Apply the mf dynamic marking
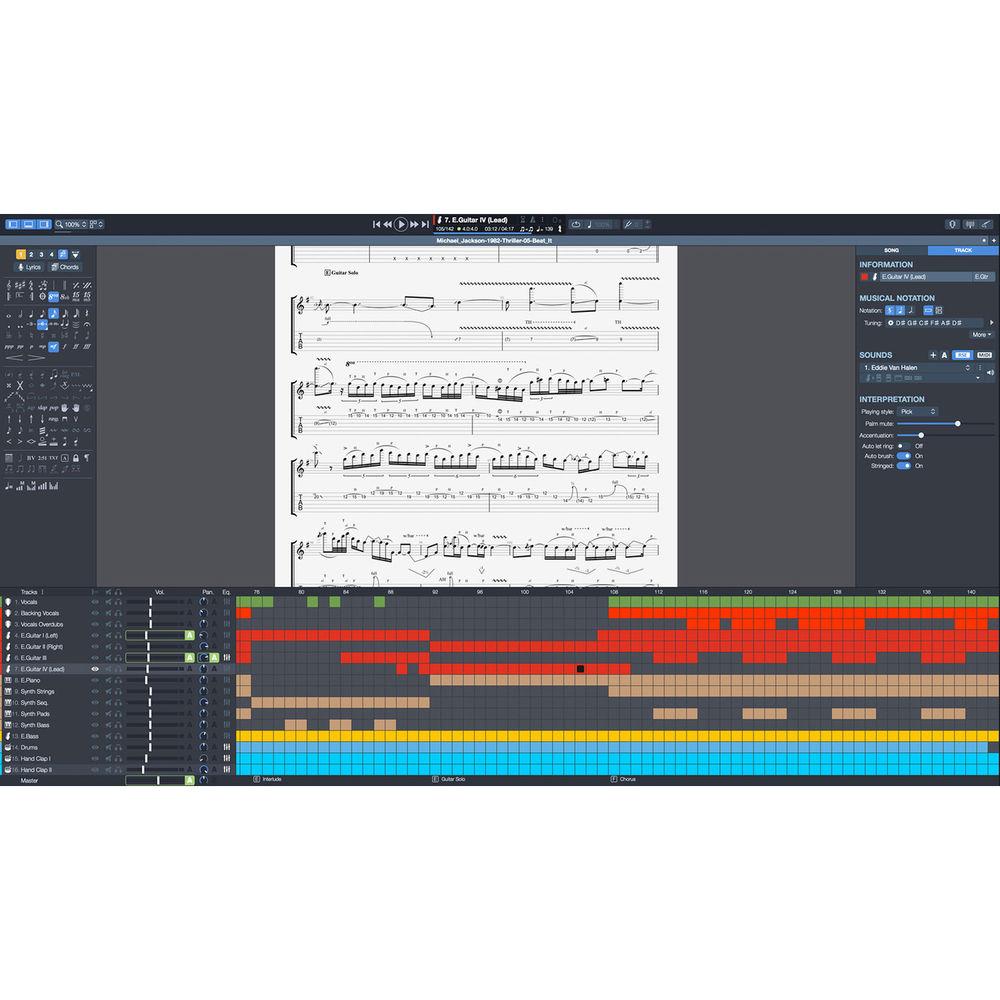 click(53, 346)
